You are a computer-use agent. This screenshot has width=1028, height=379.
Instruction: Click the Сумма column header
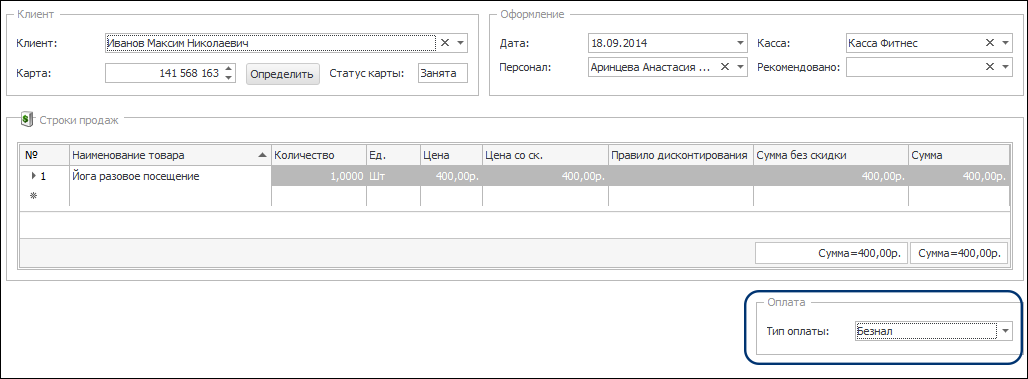(959, 155)
